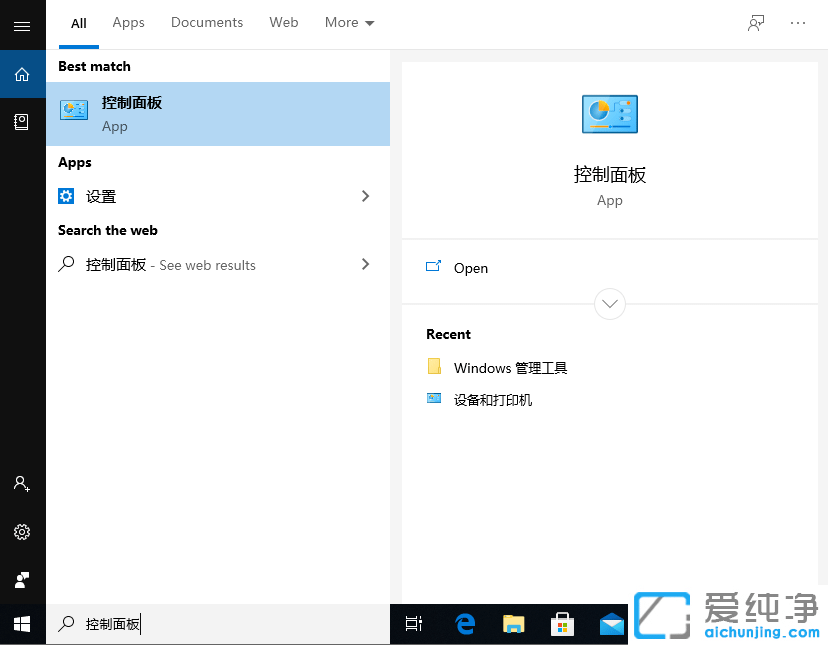
Task: Click the feedback icon at top right
Action: coord(757,22)
